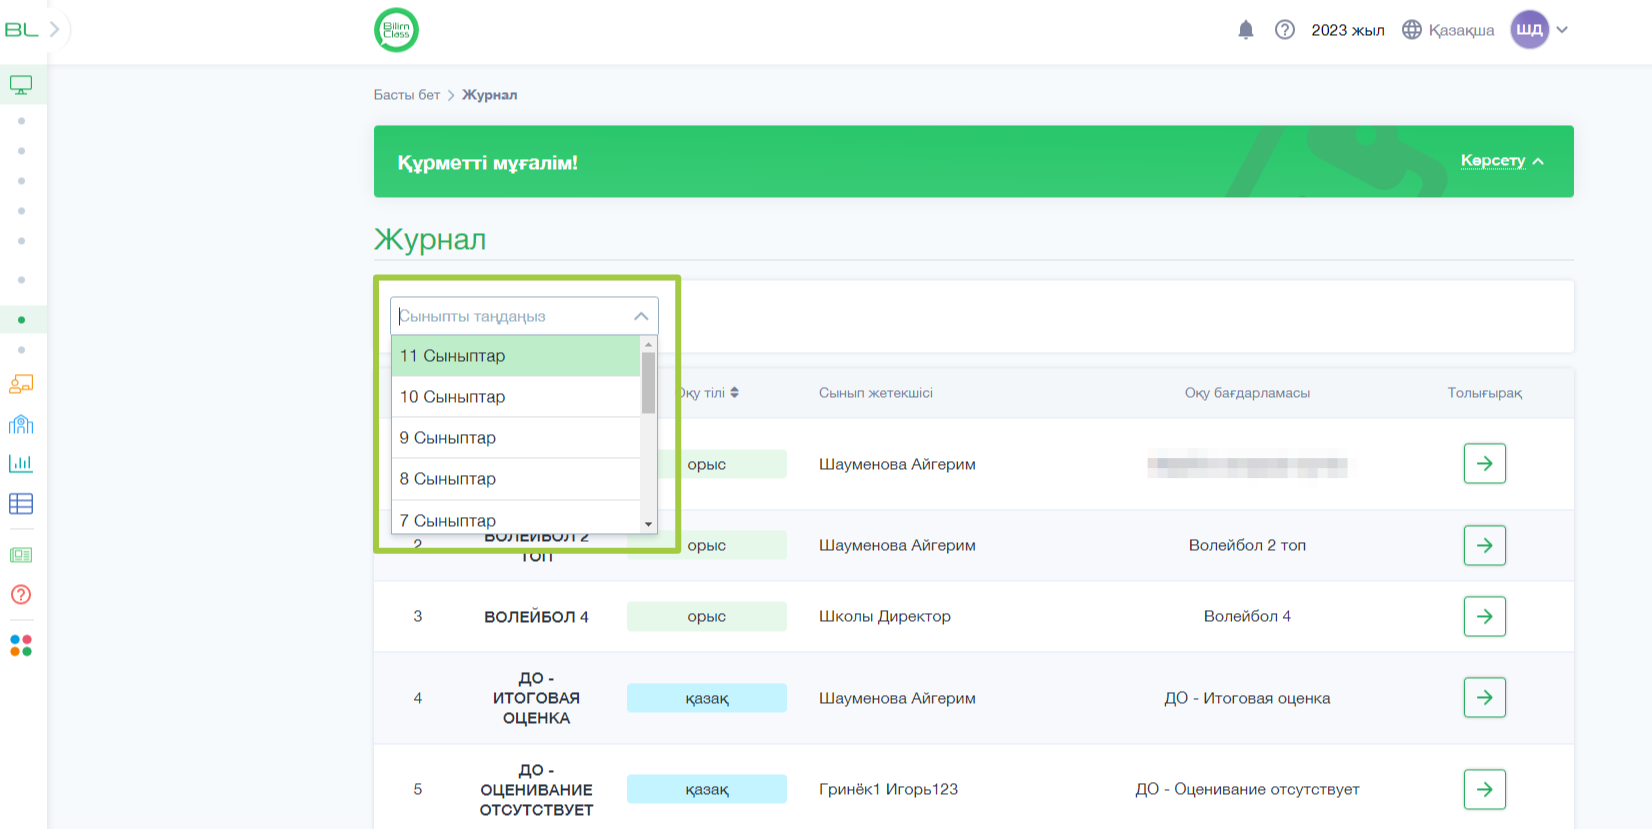This screenshot has height=829, width=1652.
Task: Select 10 Сыныптар option
Action: 516,397
